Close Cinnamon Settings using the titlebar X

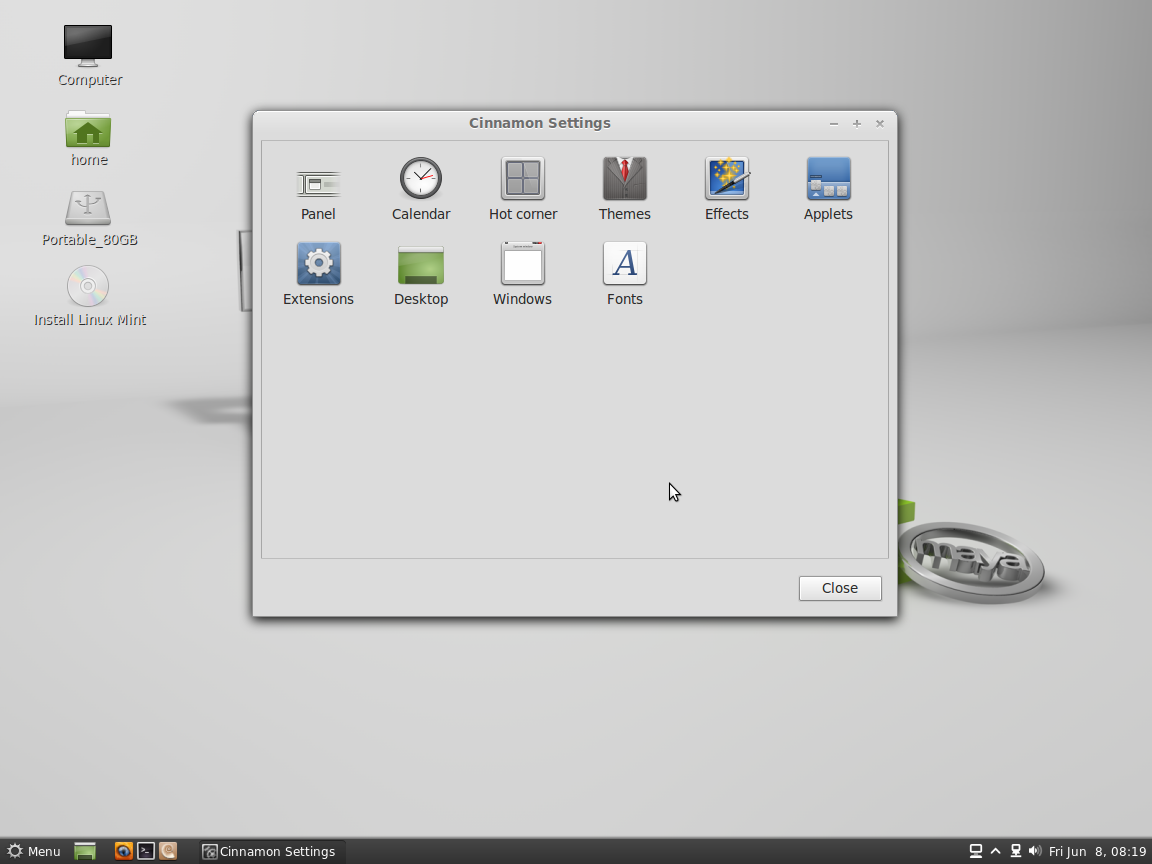tap(879, 123)
